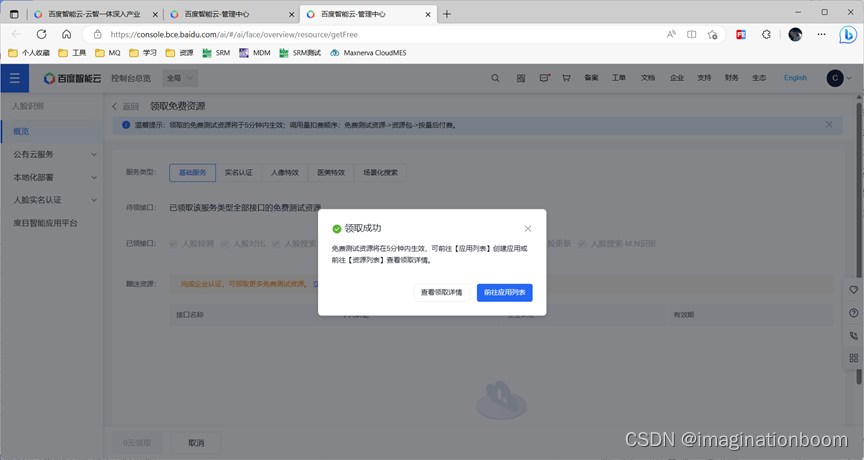Viewport: 864px width, 460px height.
Task: Click the heart feedback icon on right rail
Action: [854, 290]
